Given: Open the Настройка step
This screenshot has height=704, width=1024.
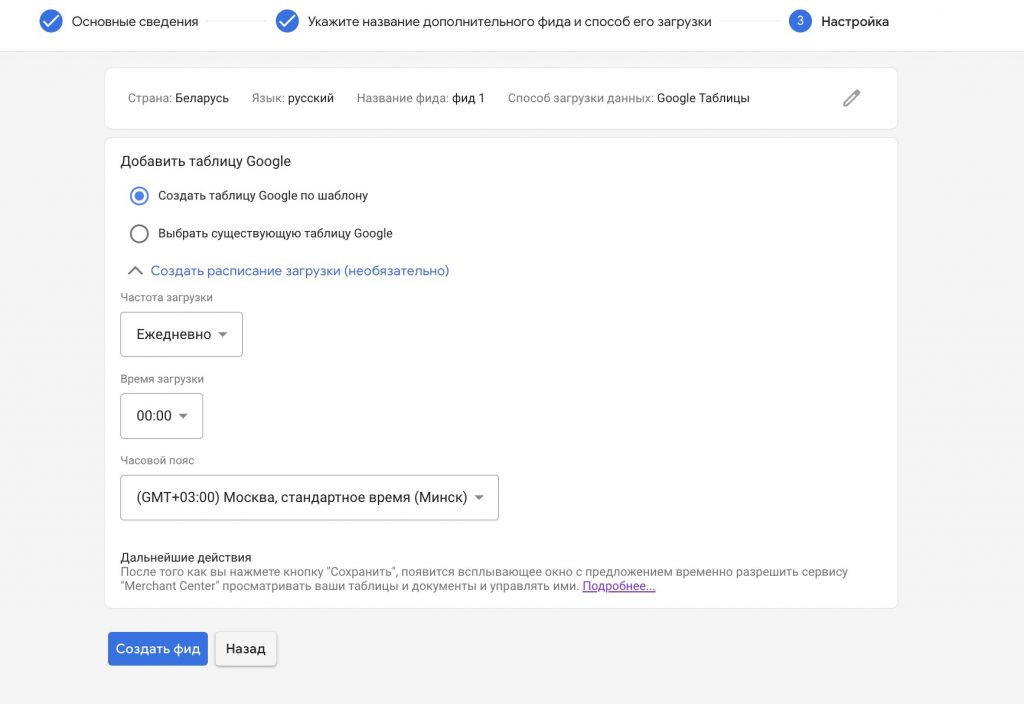Looking at the screenshot, I should click(x=855, y=22).
